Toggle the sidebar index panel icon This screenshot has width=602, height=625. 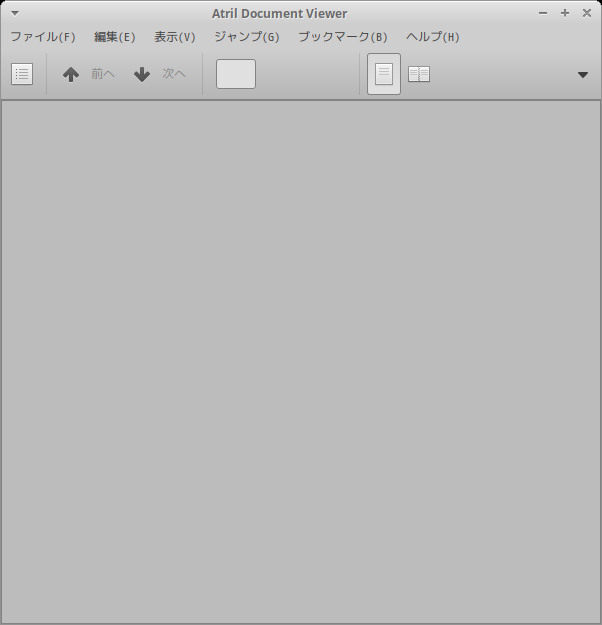point(22,74)
